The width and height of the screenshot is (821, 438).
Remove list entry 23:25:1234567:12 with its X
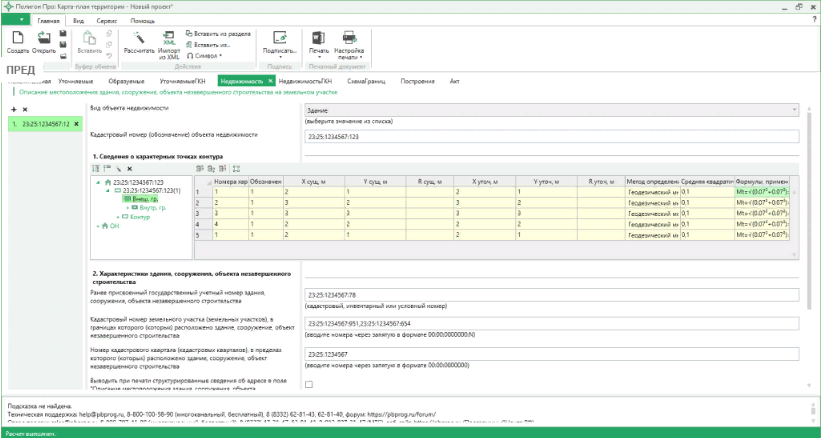click(x=76, y=123)
